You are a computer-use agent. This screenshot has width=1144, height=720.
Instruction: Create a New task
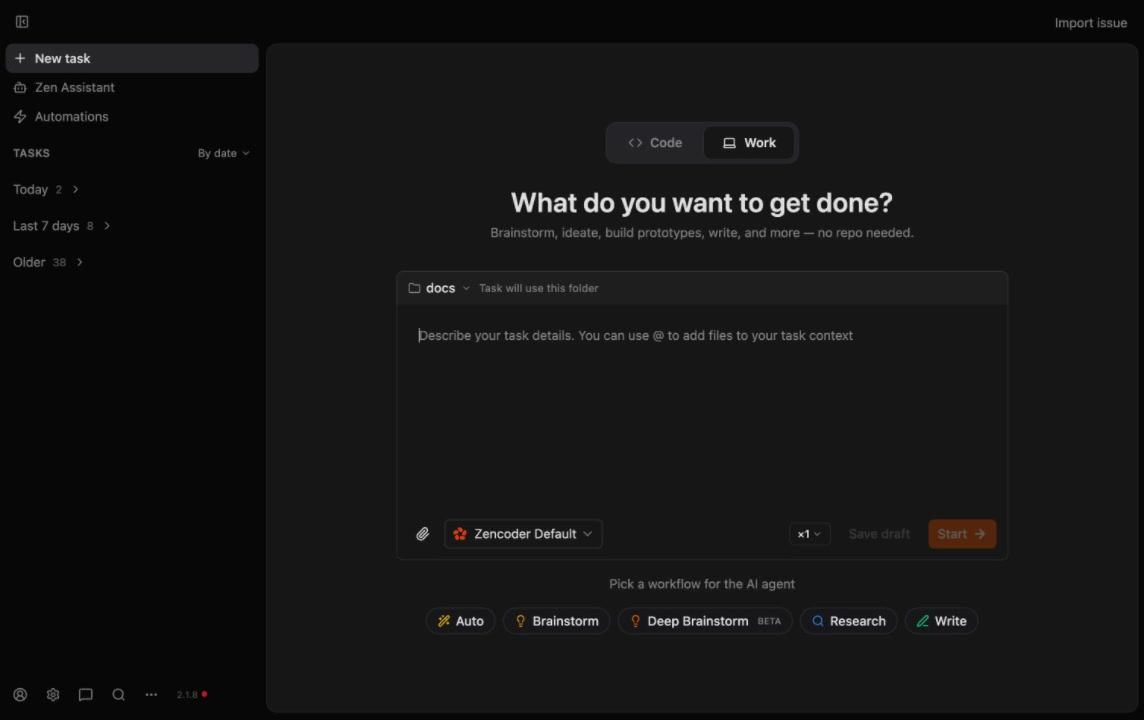click(132, 58)
